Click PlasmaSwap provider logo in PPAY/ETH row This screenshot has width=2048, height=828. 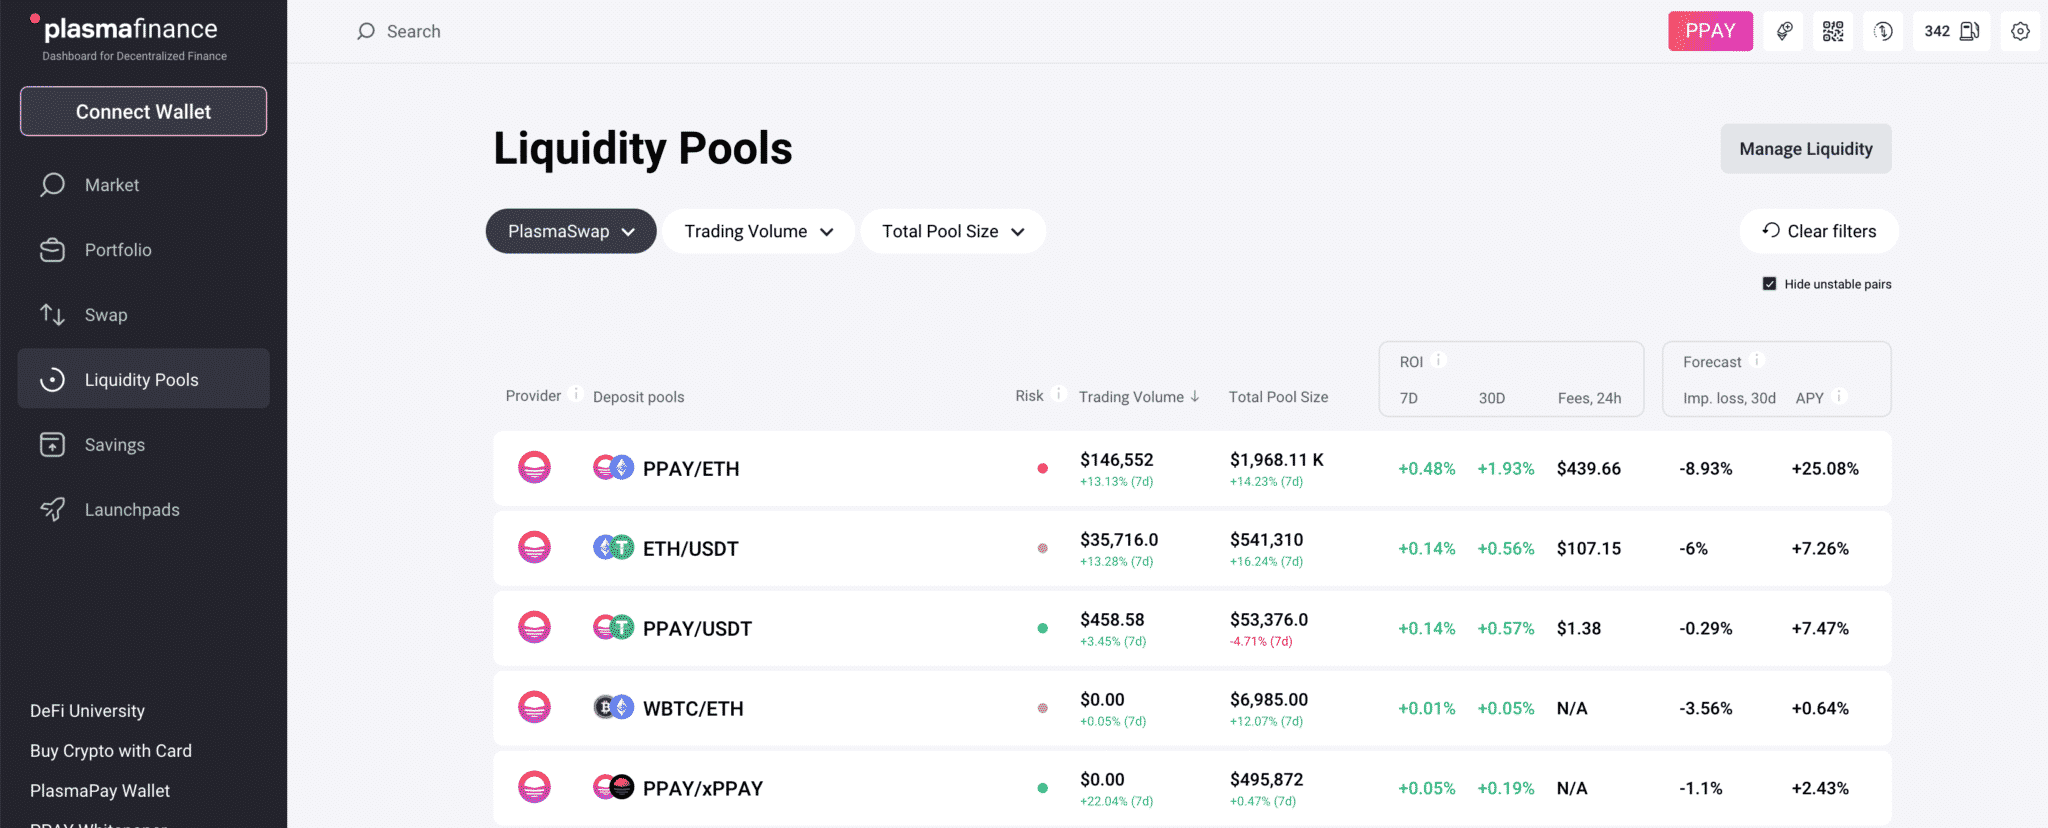click(534, 467)
